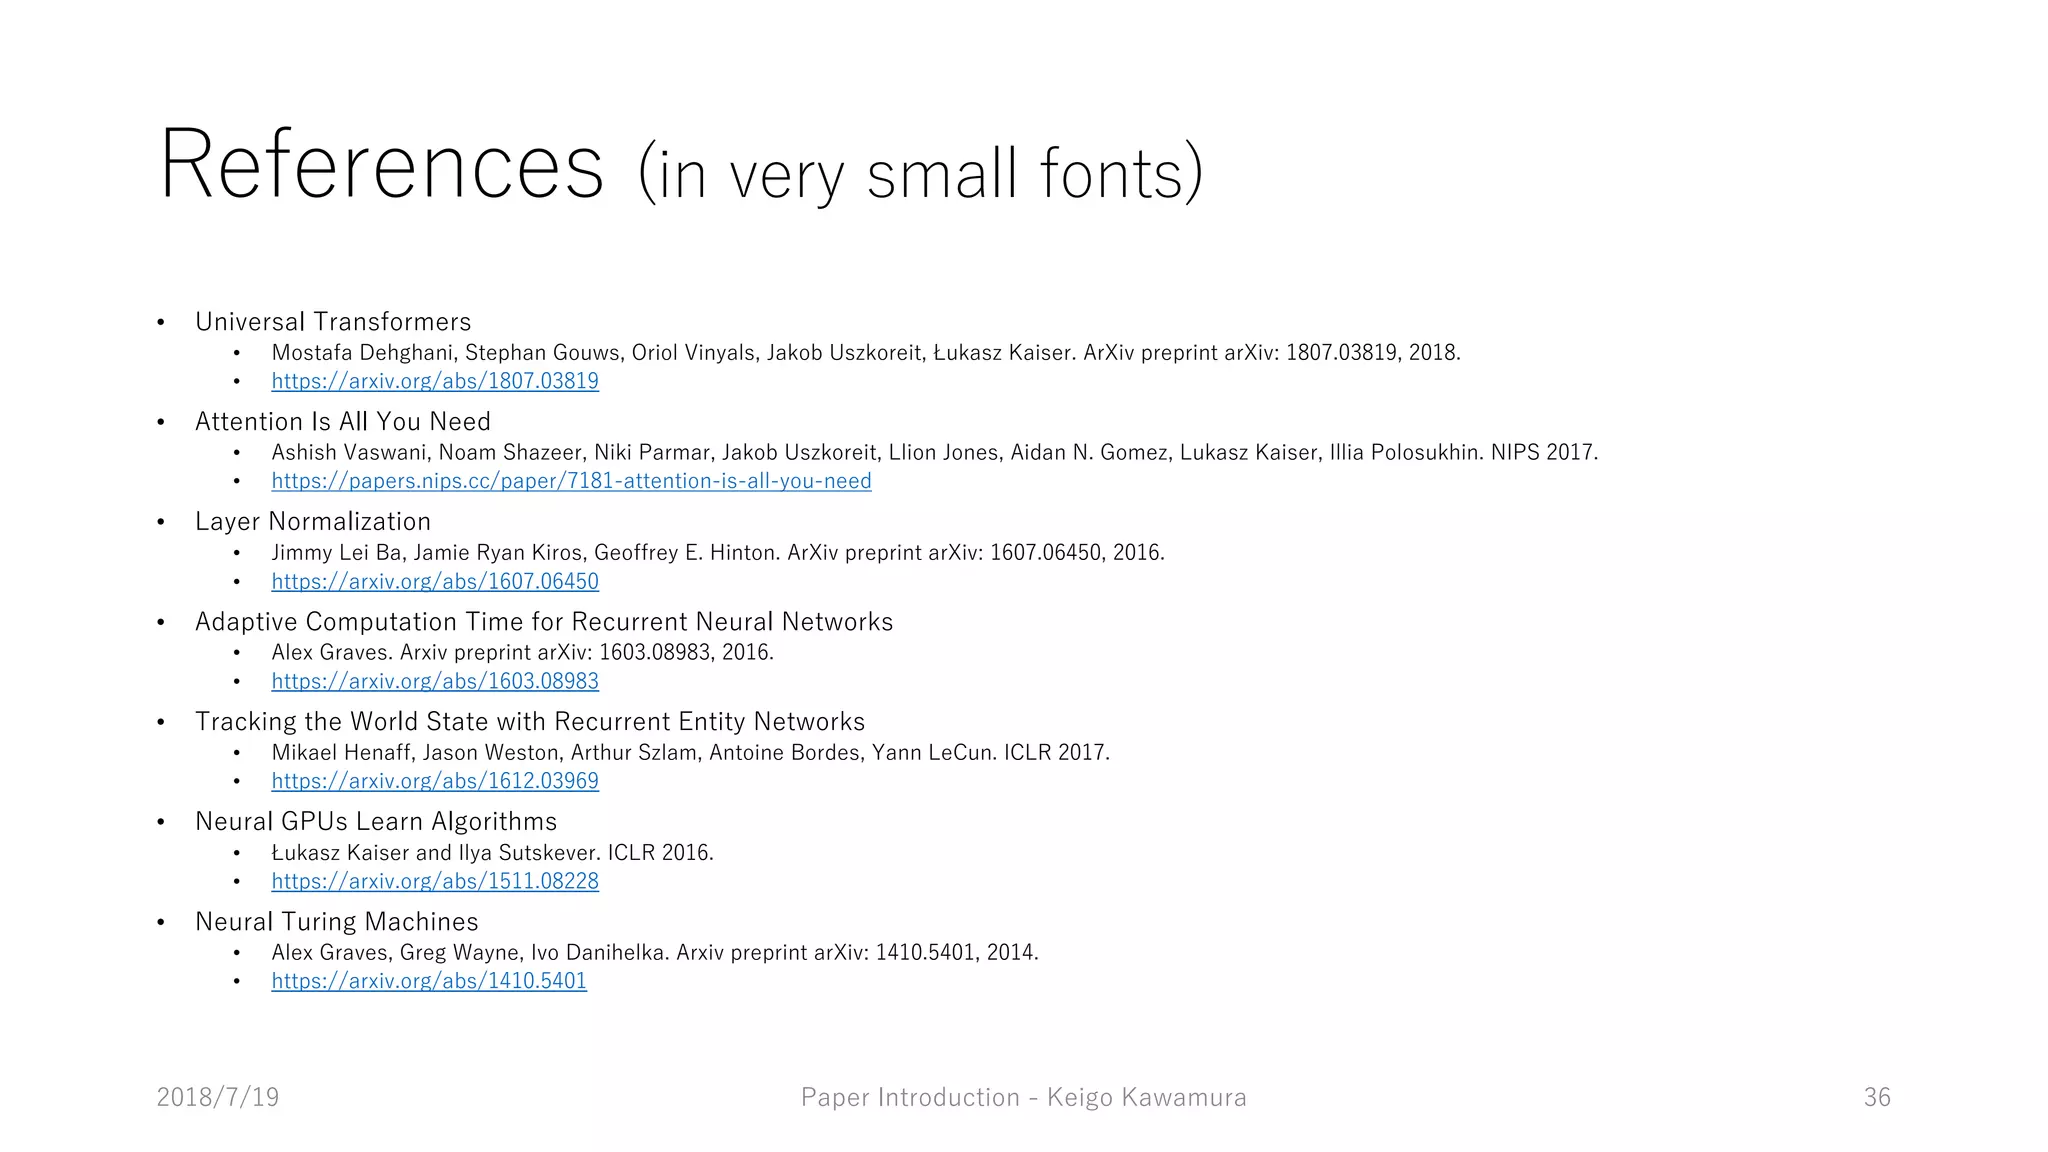Open the arxiv.org/abs/1410.5401 link
Screen dimensions: 2048x1152
click(x=429, y=981)
